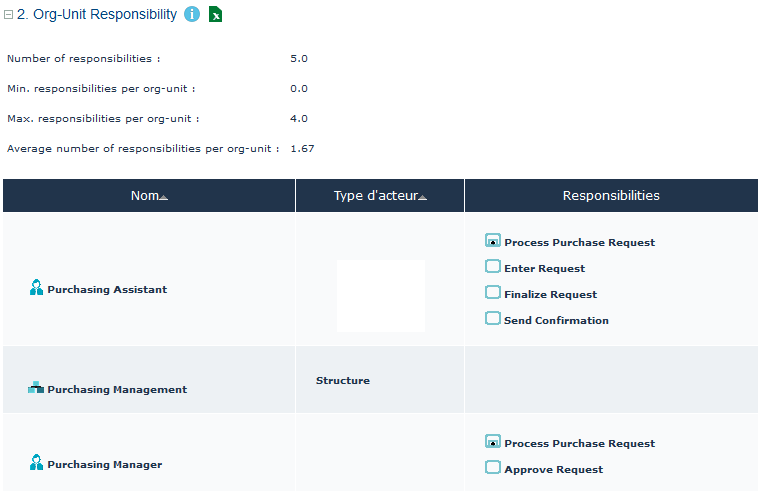The width and height of the screenshot is (762, 491).
Task: Toggle the Enter Request checkbox
Action: [x=493, y=267]
